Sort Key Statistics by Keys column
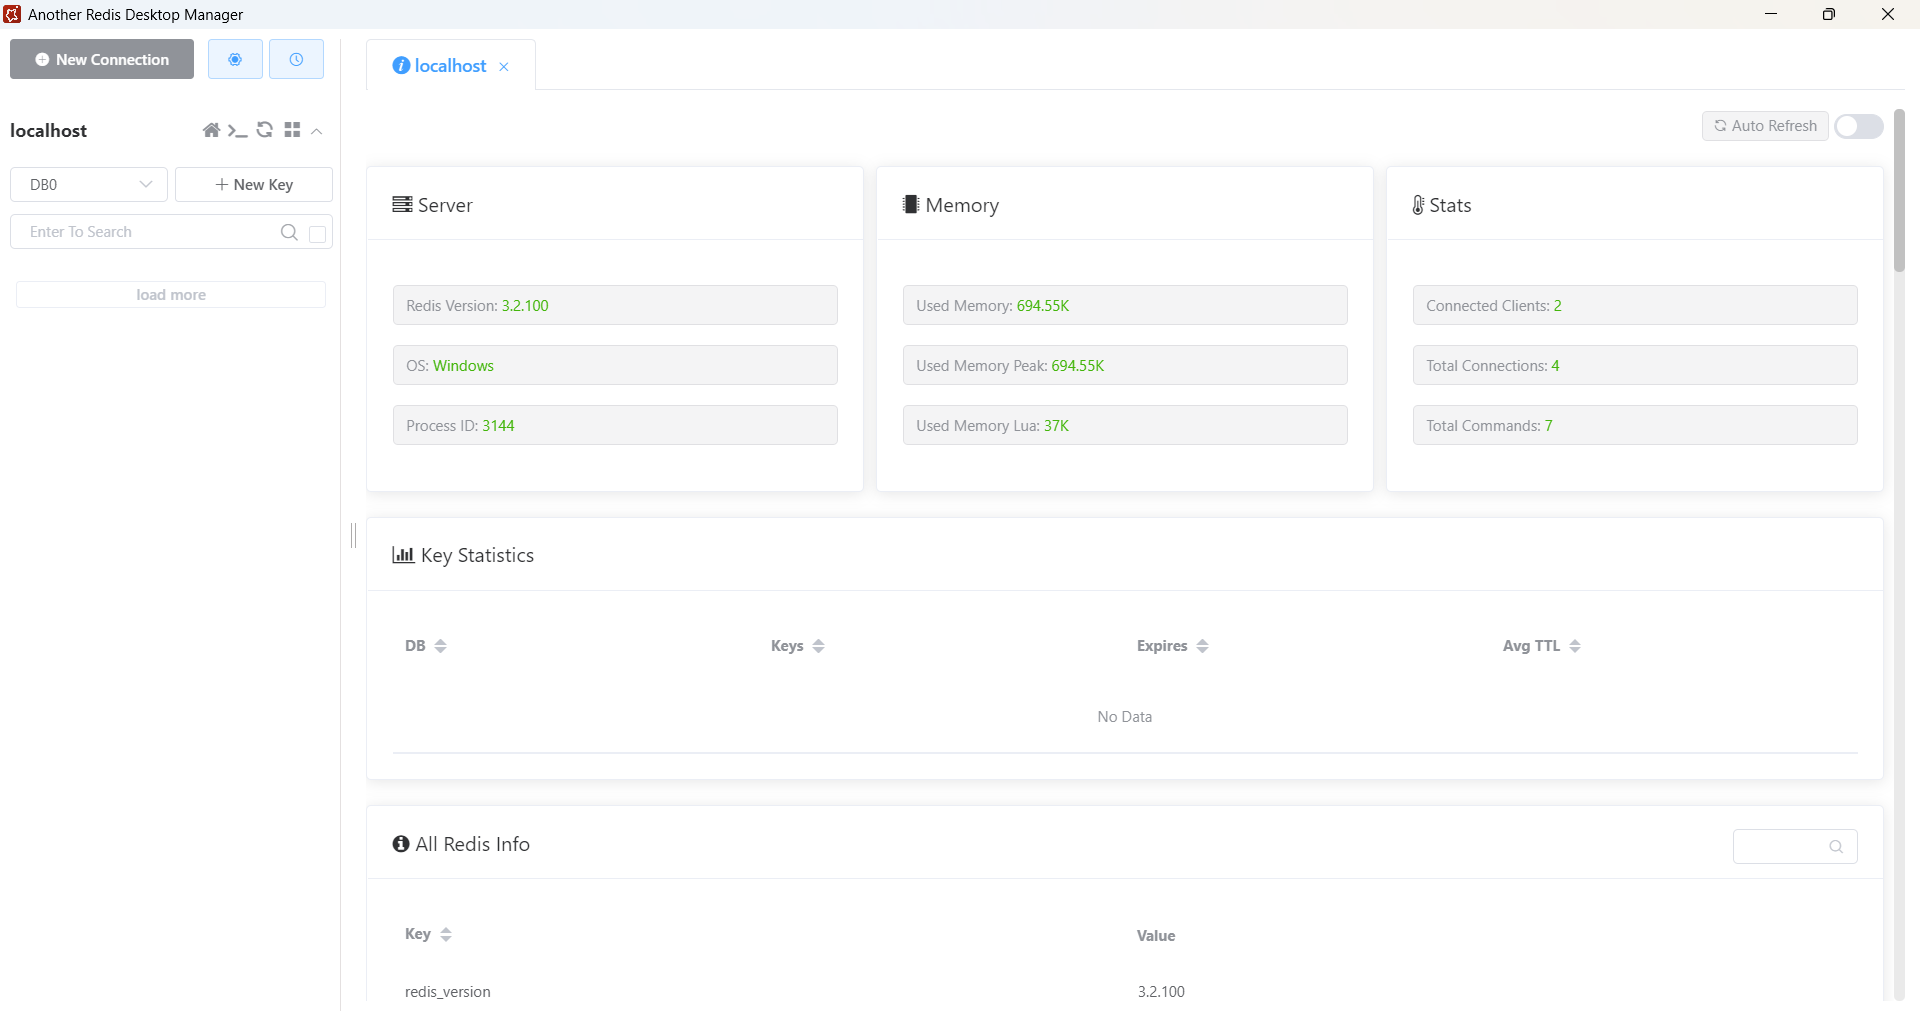Viewport: 1920px width, 1020px height. pos(819,646)
